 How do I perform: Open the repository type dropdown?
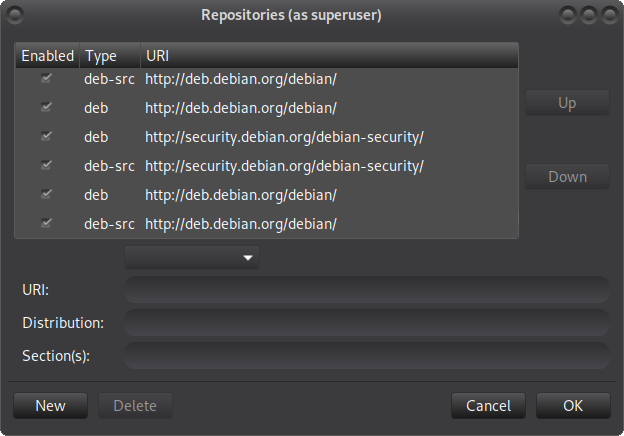pyautogui.click(x=192, y=257)
